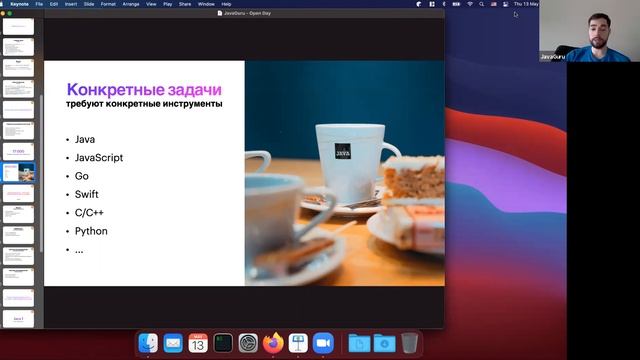Click the Thu 13 May date in menu bar

click(526, 4)
